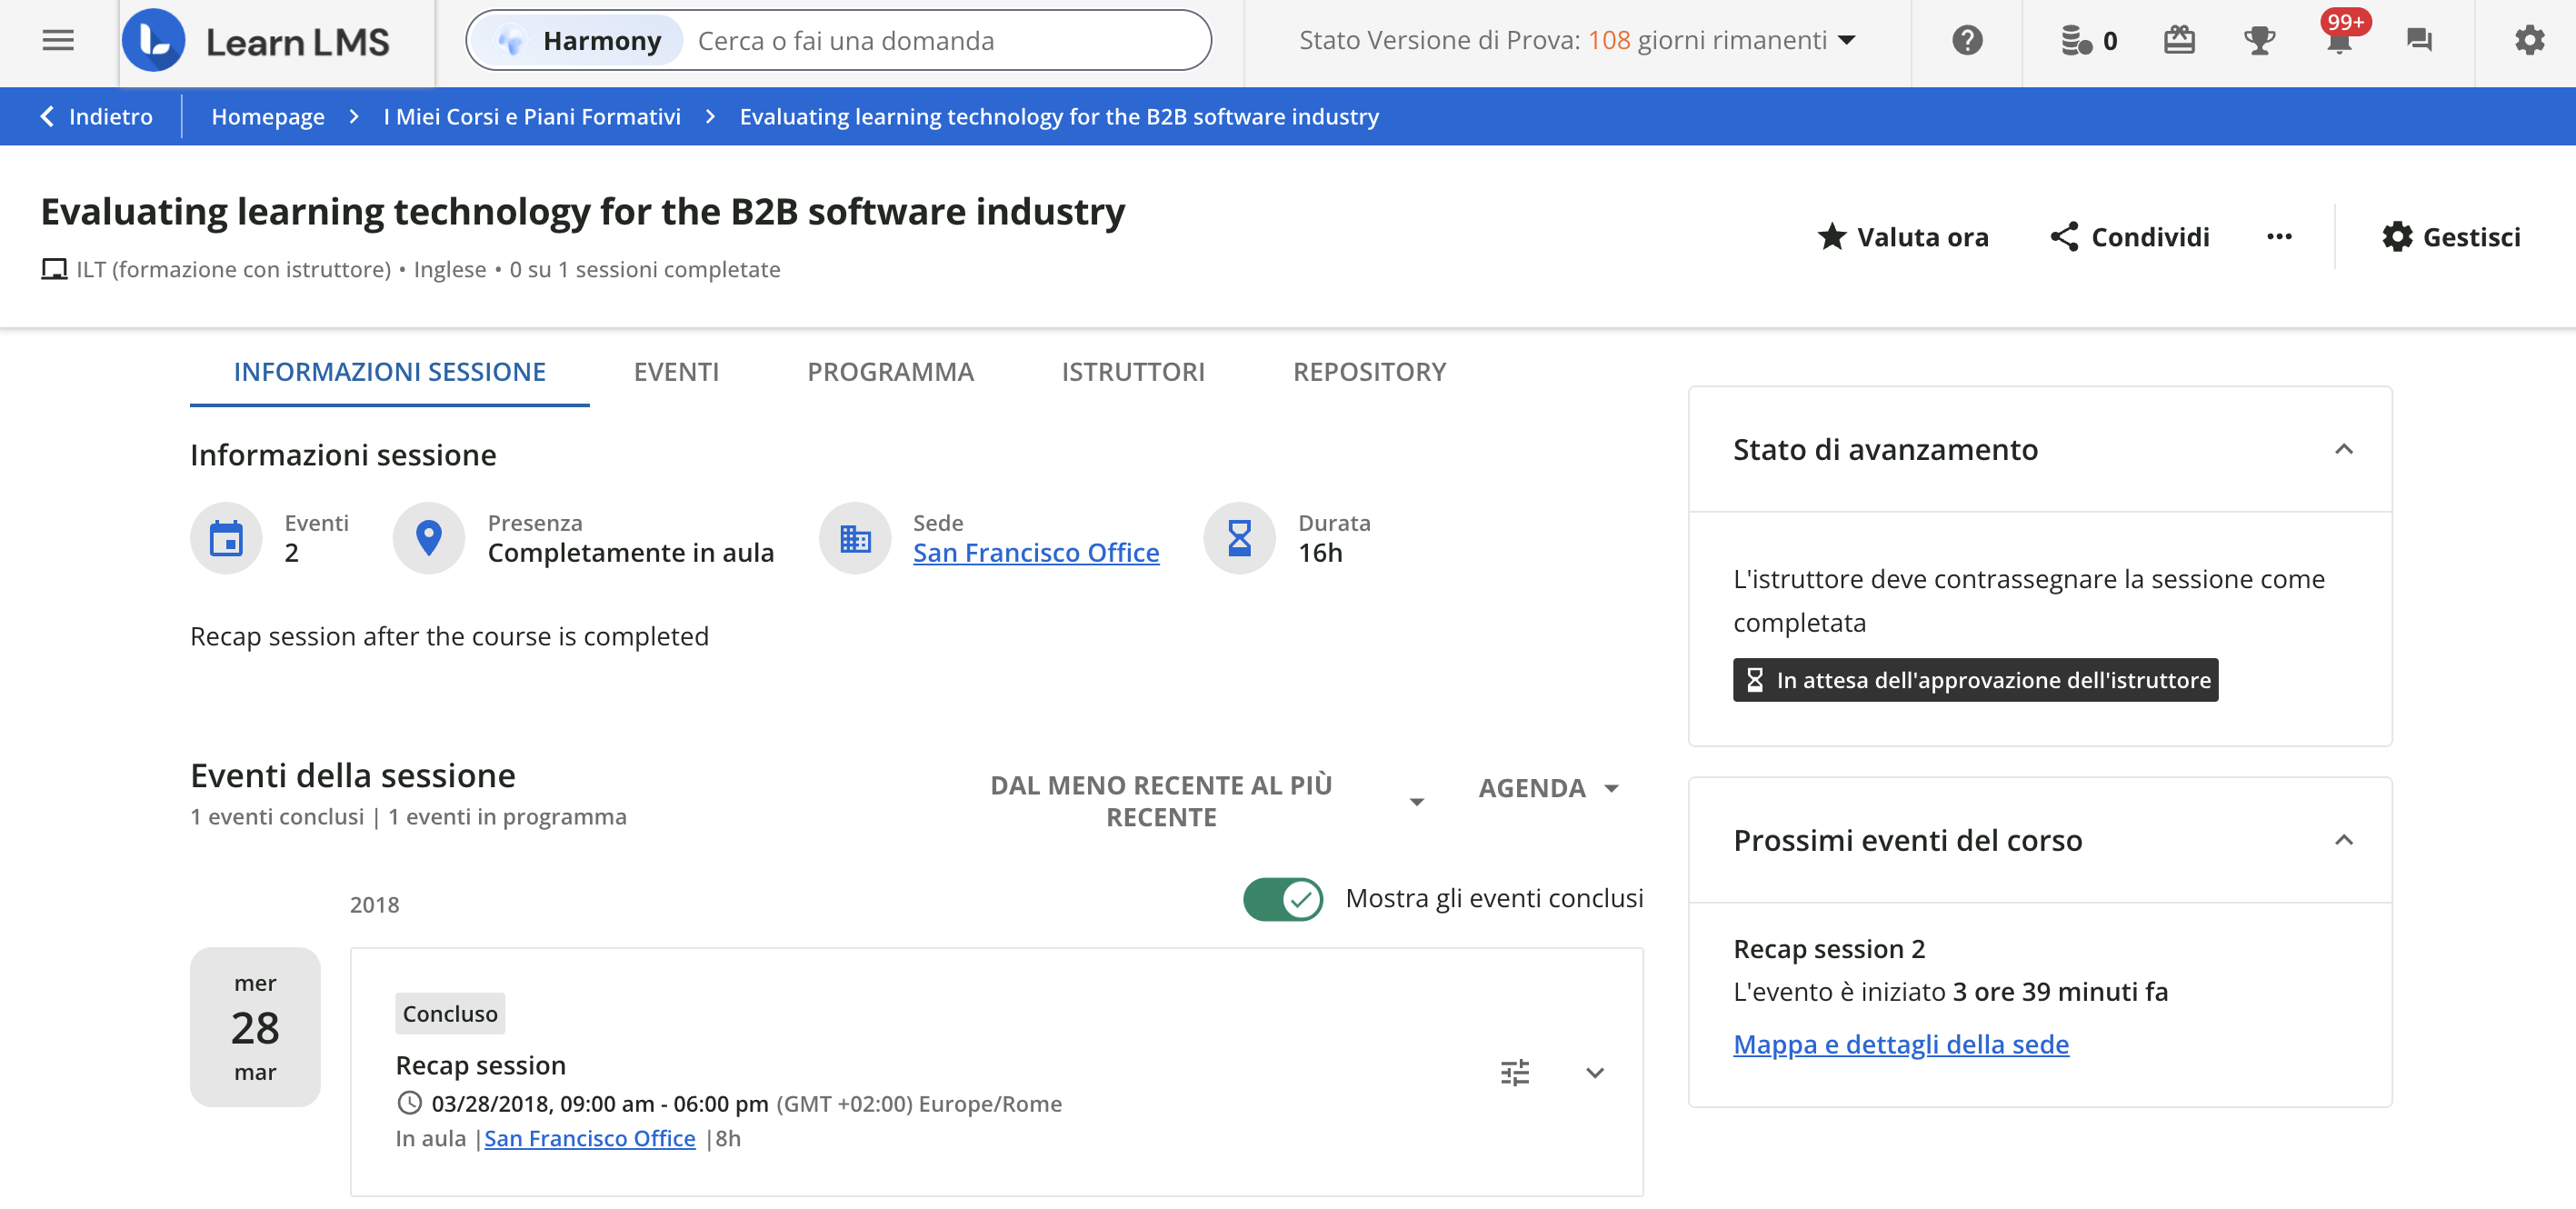Open the chat messages icon
Screen dimensions: 2576x1209
pos(2418,40)
